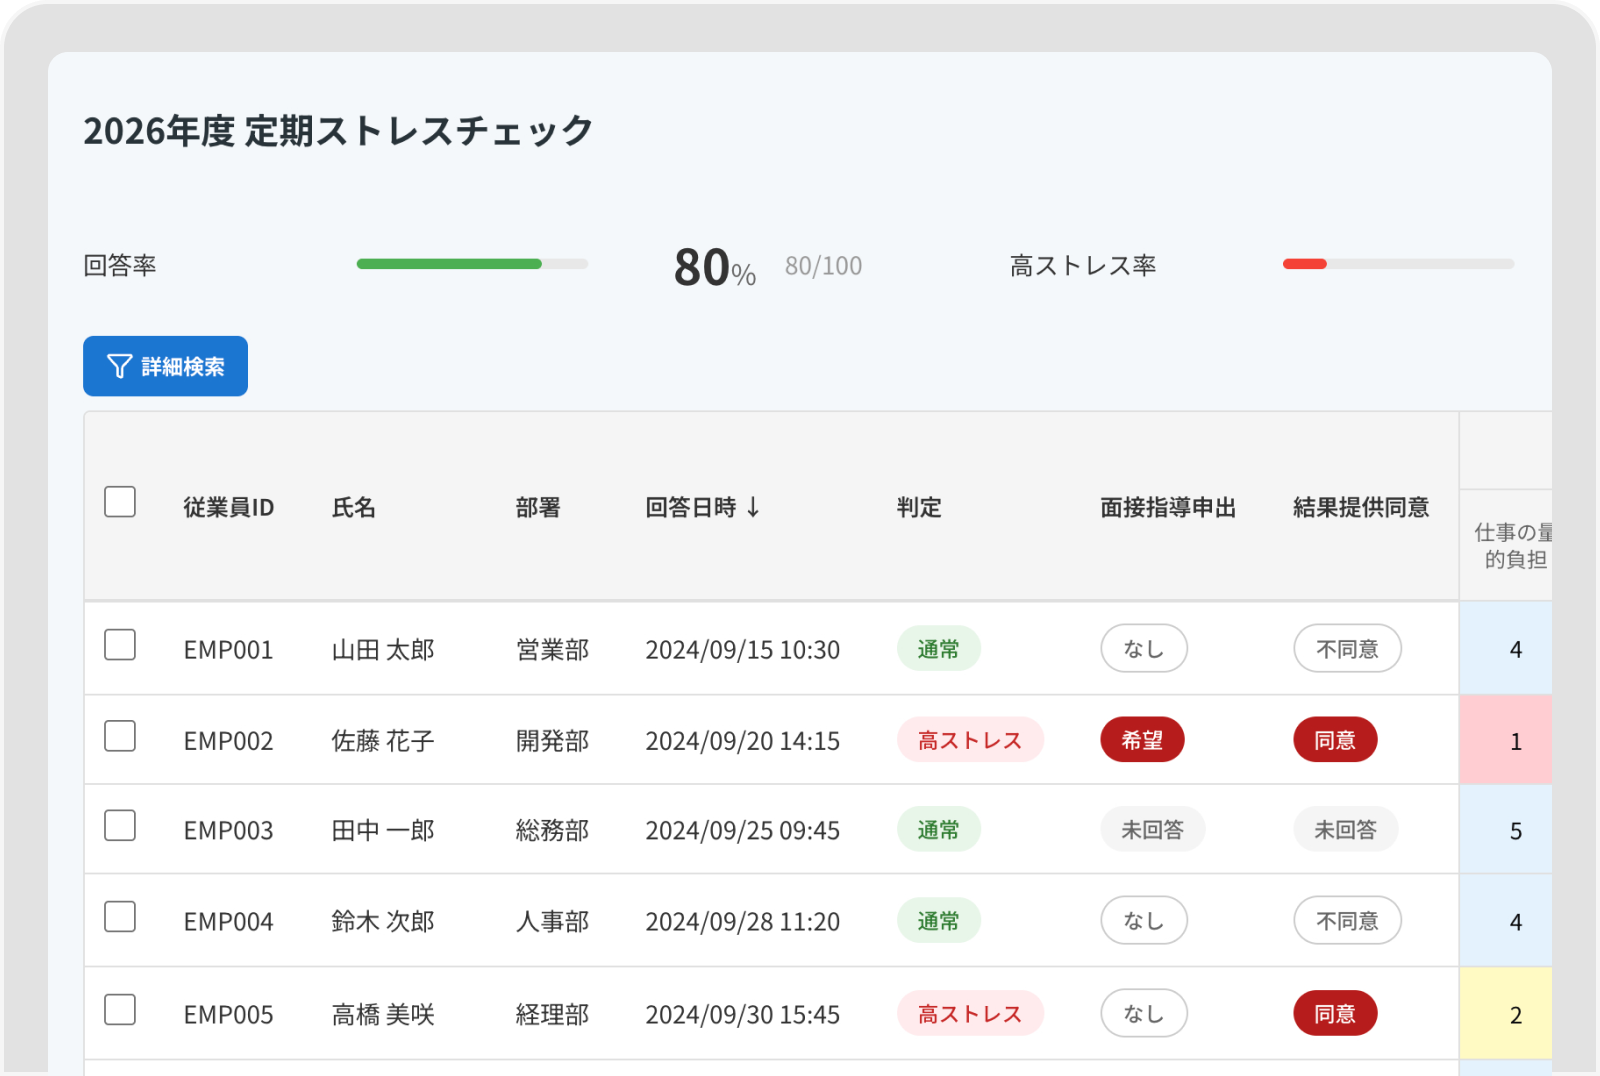This screenshot has height=1076, width=1600.
Task: Click the sort arrow beside 回答日時
Action: click(x=753, y=507)
